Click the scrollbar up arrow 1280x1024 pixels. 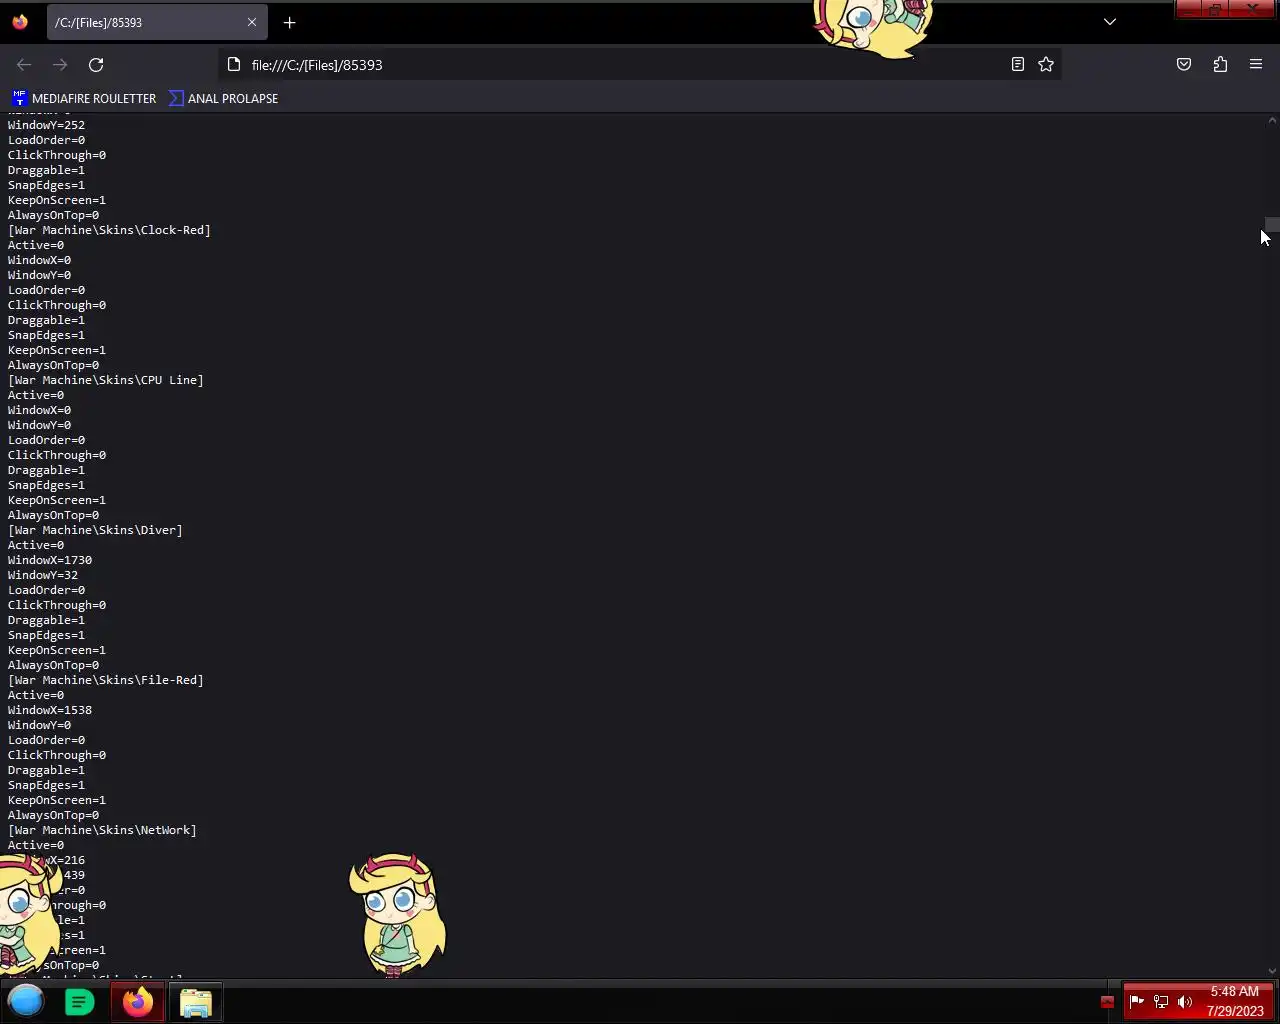pyautogui.click(x=1272, y=121)
